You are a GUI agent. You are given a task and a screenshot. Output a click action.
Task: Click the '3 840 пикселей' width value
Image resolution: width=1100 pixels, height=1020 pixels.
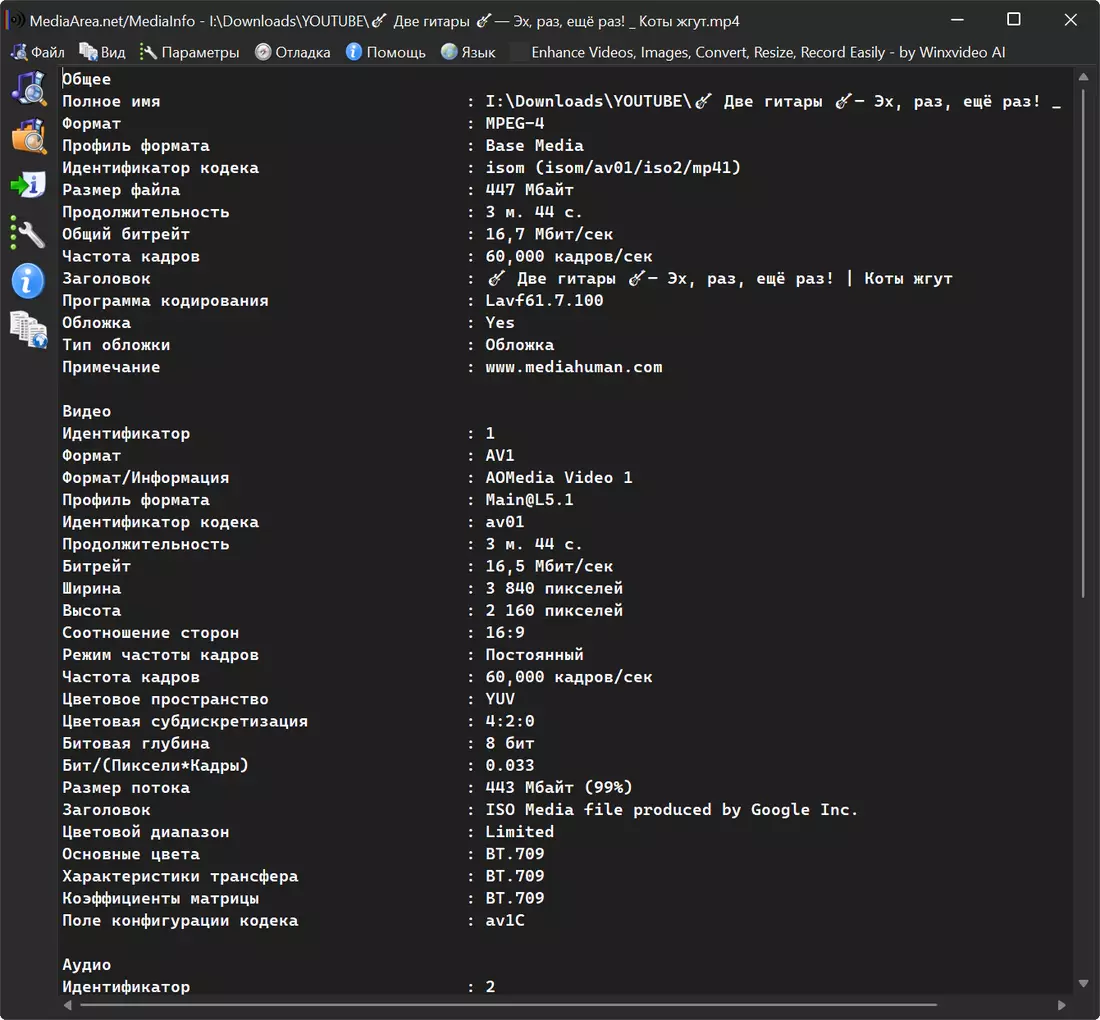point(554,588)
